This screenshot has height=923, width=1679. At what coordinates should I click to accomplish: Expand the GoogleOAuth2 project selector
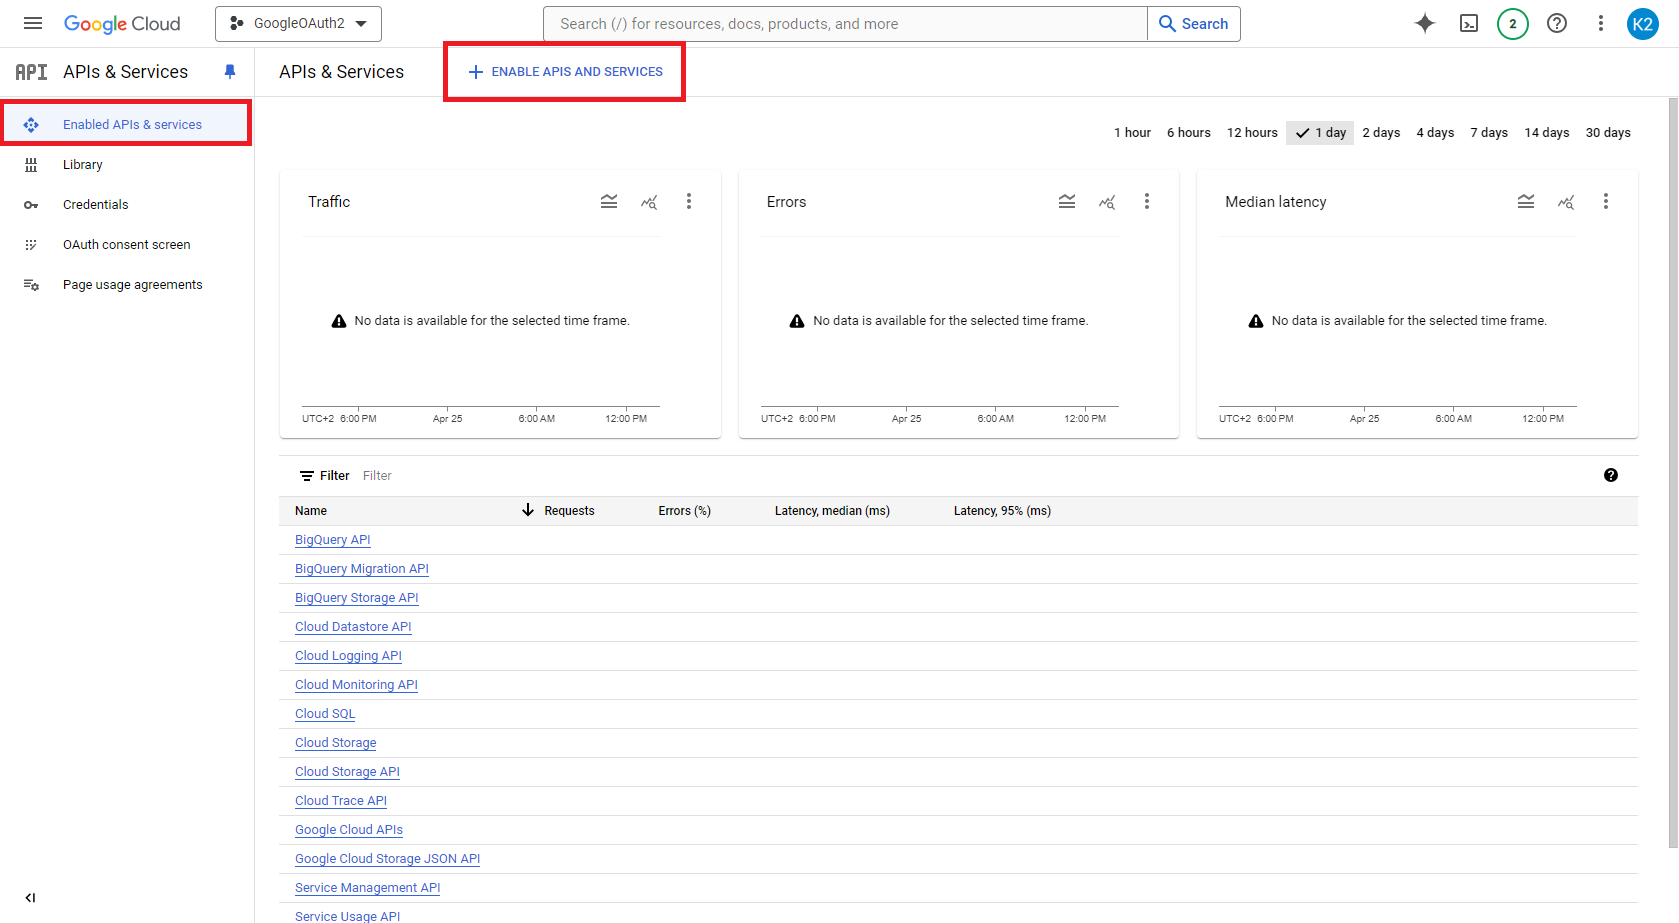tap(298, 24)
